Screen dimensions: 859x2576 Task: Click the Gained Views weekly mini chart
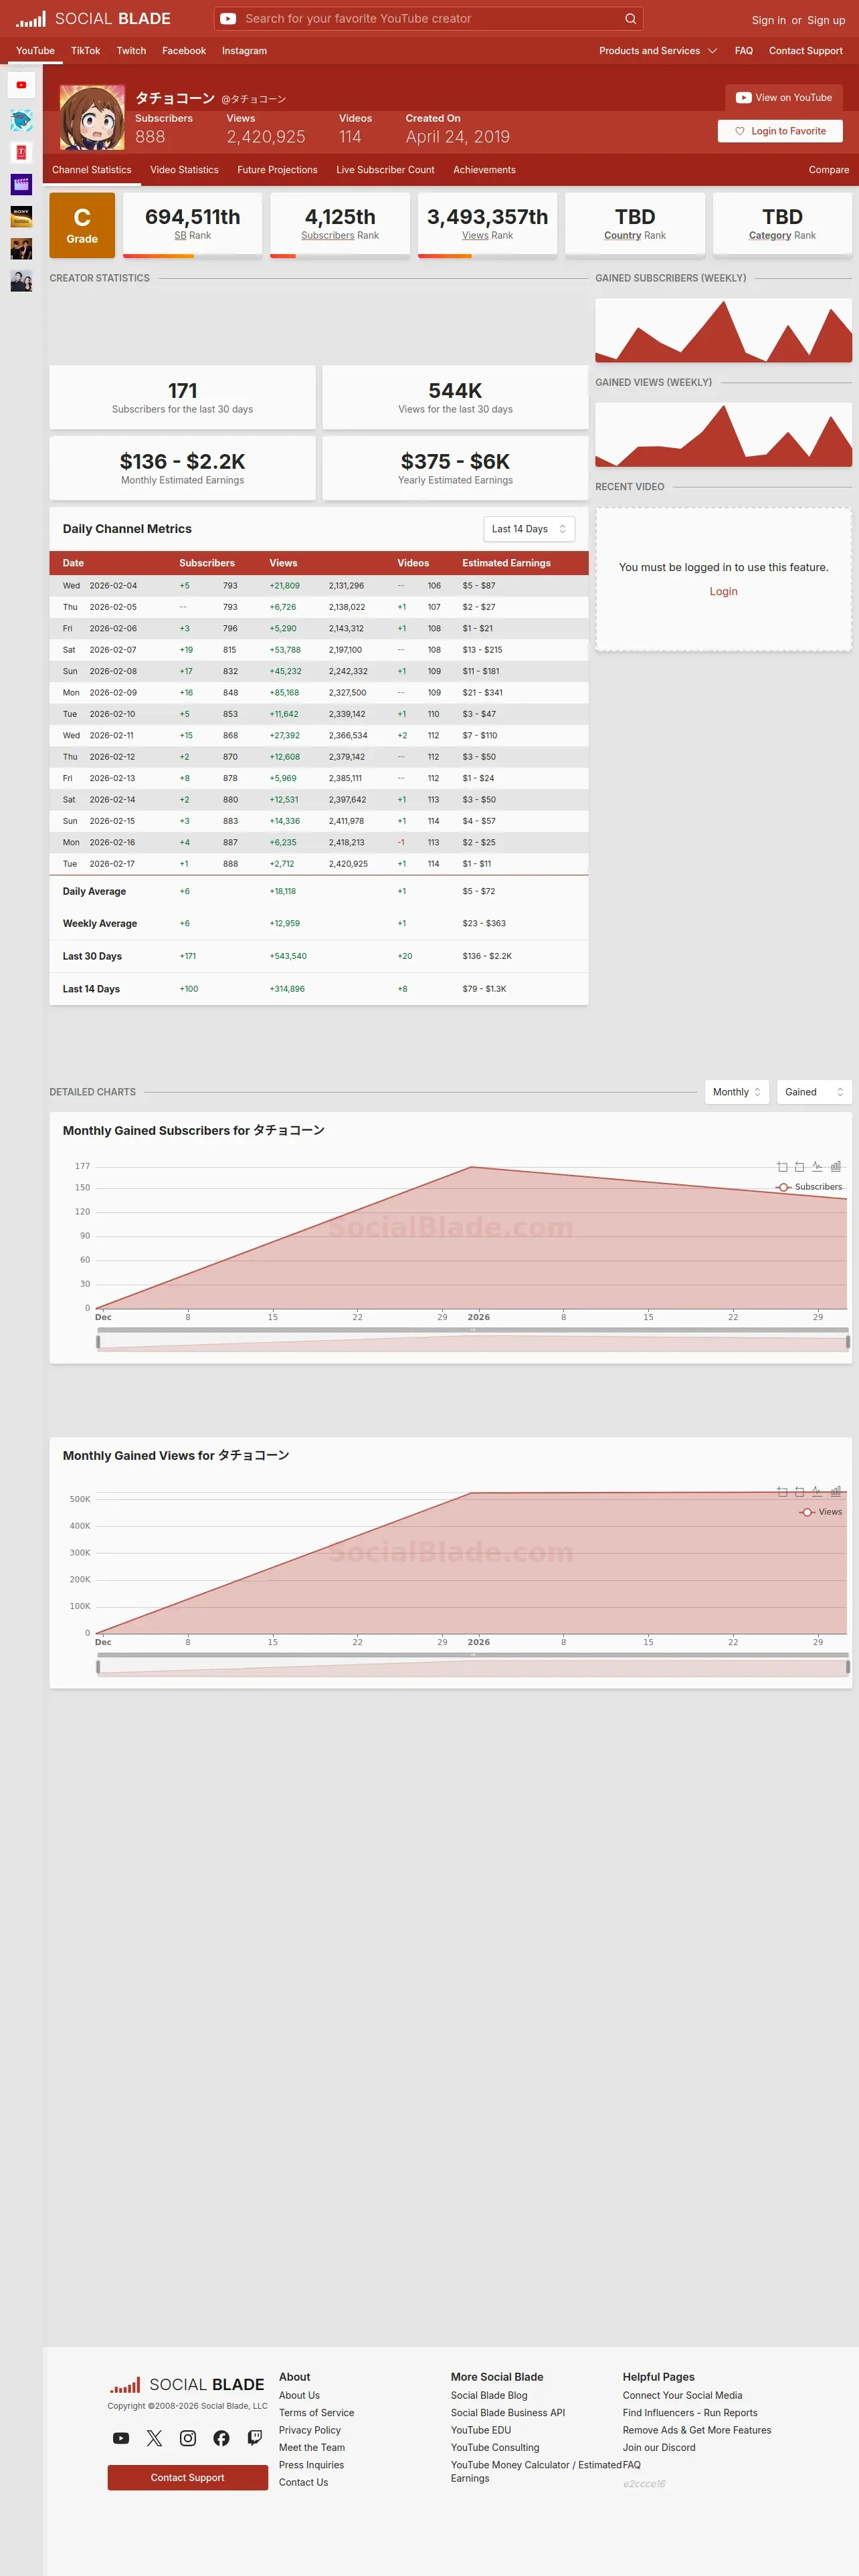[x=724, y=435]
